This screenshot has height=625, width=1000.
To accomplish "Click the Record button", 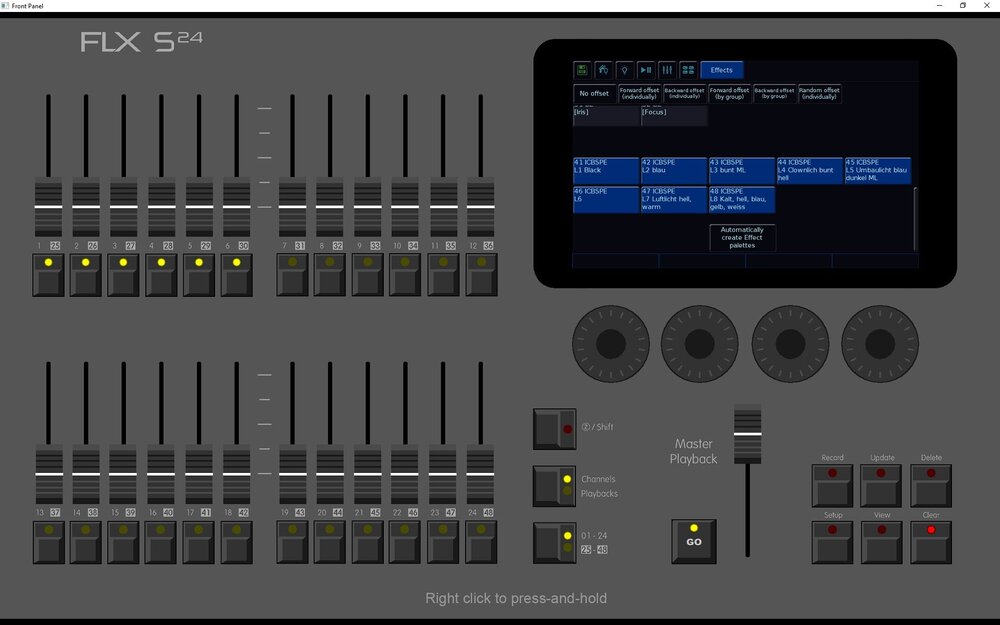I will (x=832, y=486).
